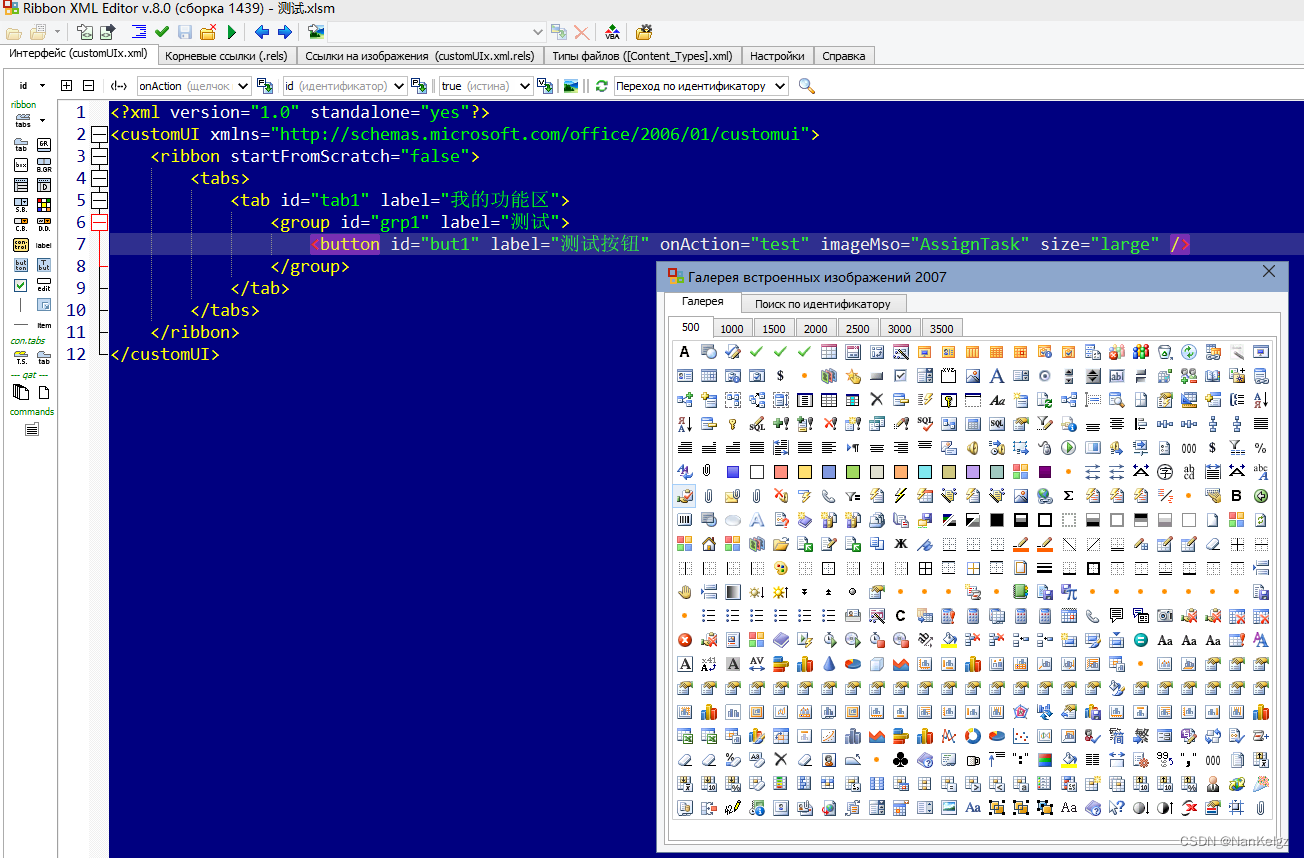Image resolution: width=1304 pixels, height=858 pixels.
Task: Save the document using the floppy disk icon
Action: (185, 31)
